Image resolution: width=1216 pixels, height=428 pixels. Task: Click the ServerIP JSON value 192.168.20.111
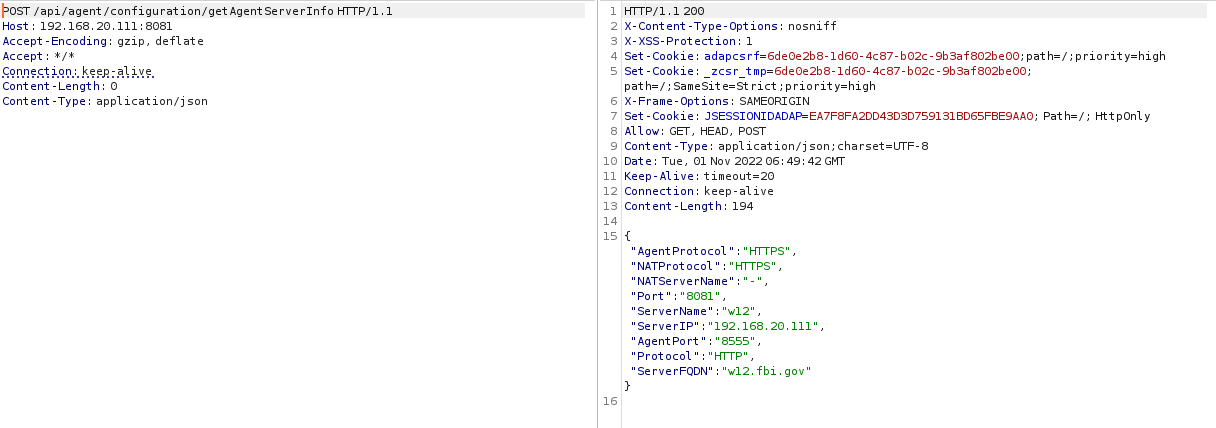767,326
